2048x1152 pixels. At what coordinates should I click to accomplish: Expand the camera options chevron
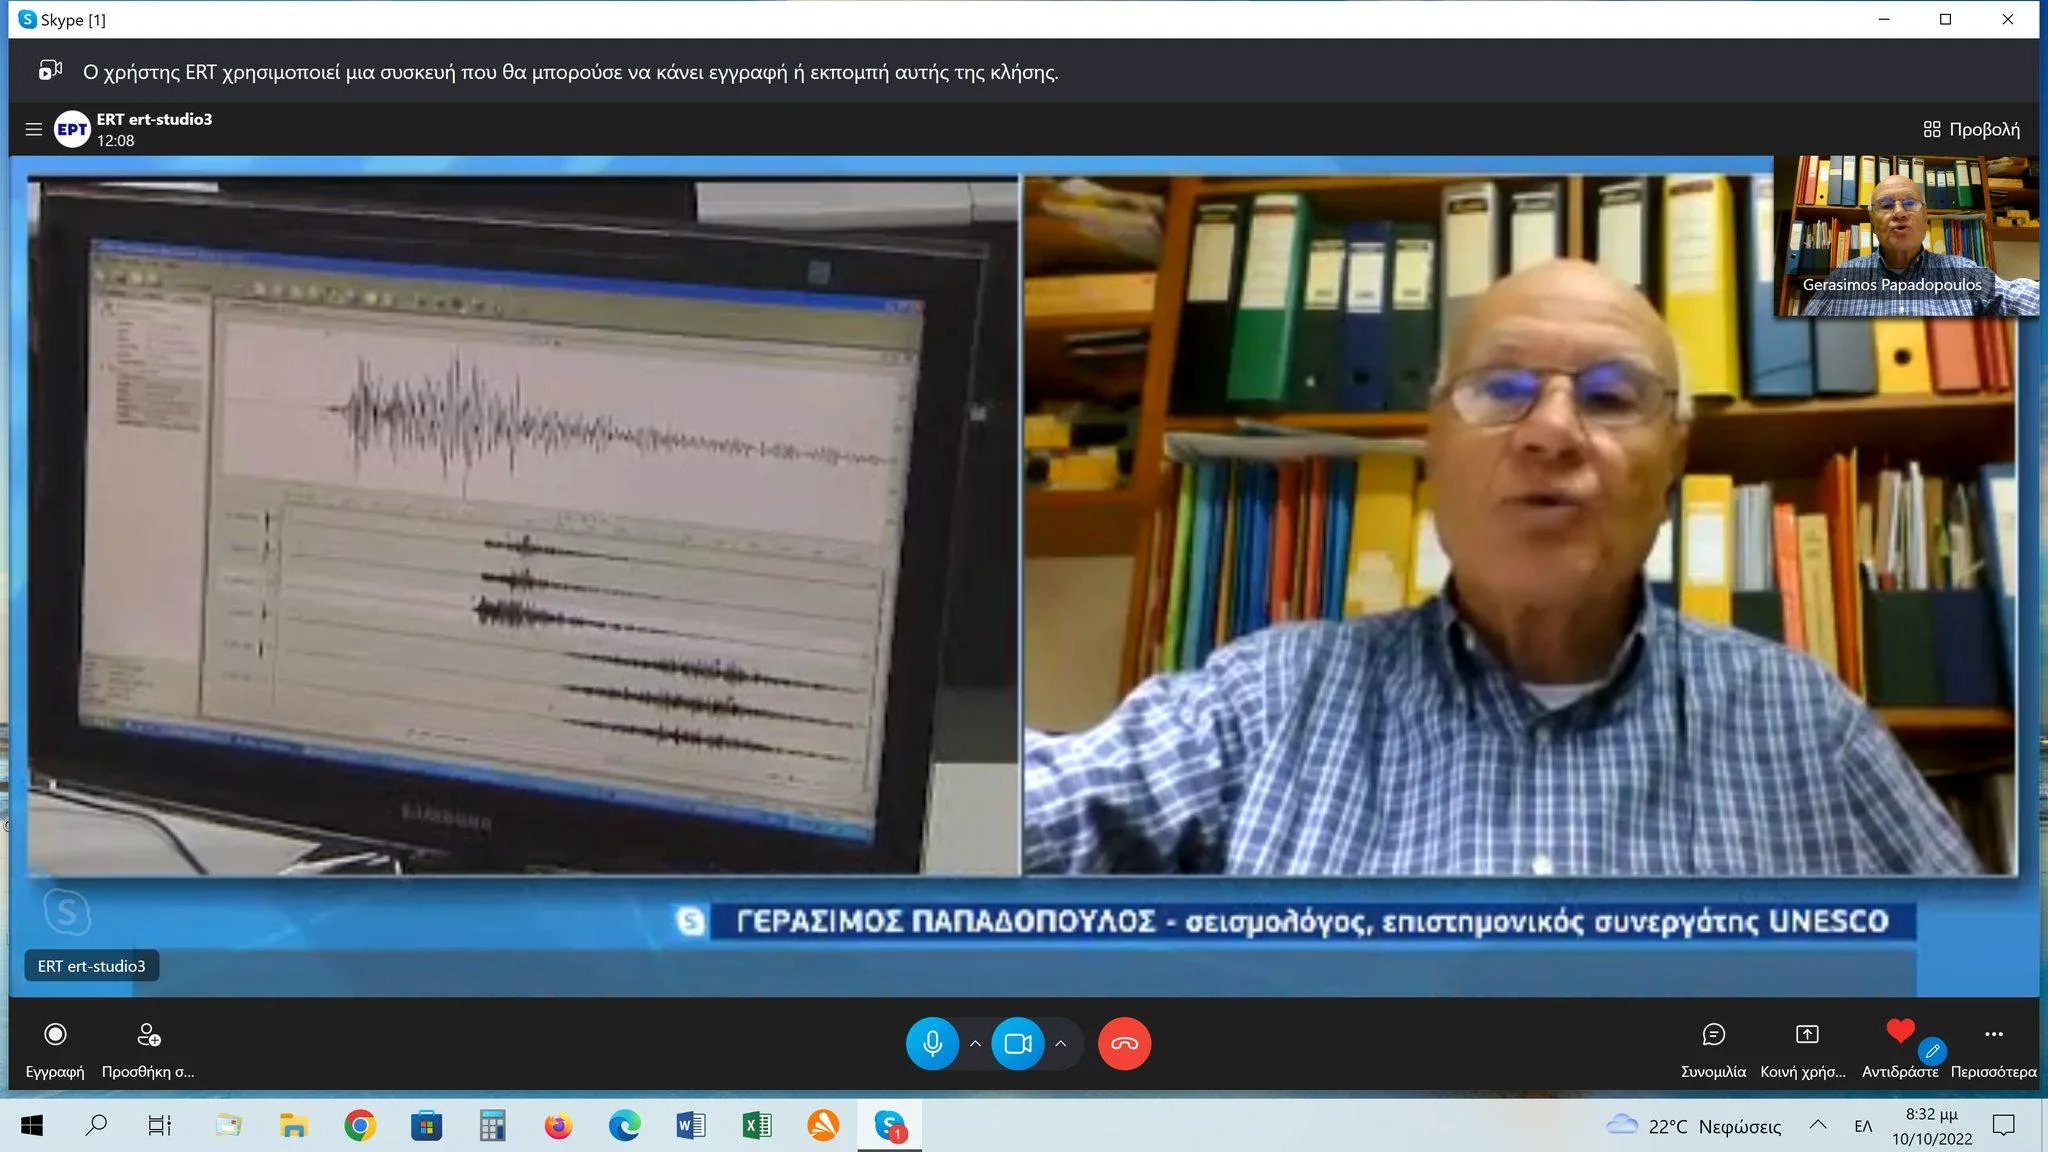(x=1061, y=1044)
